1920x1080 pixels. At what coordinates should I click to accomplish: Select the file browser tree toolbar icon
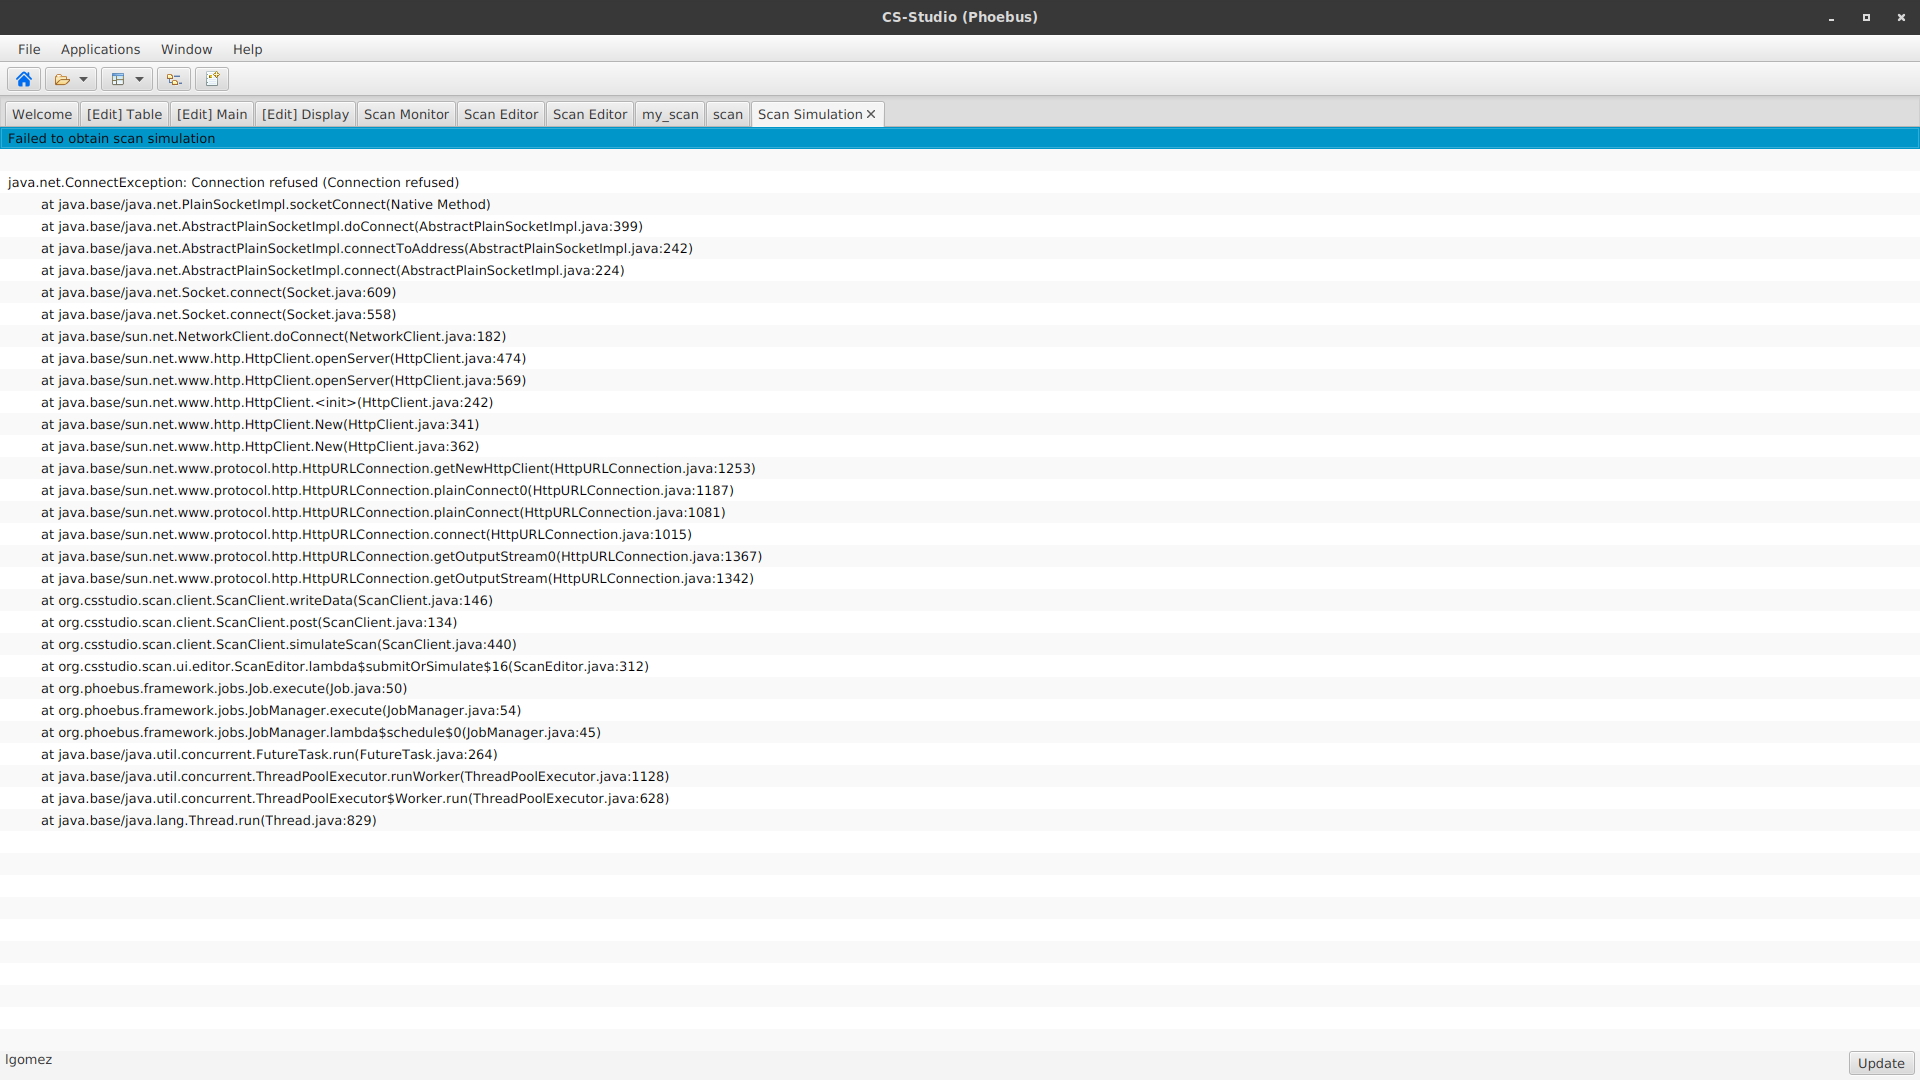[172, 79]
